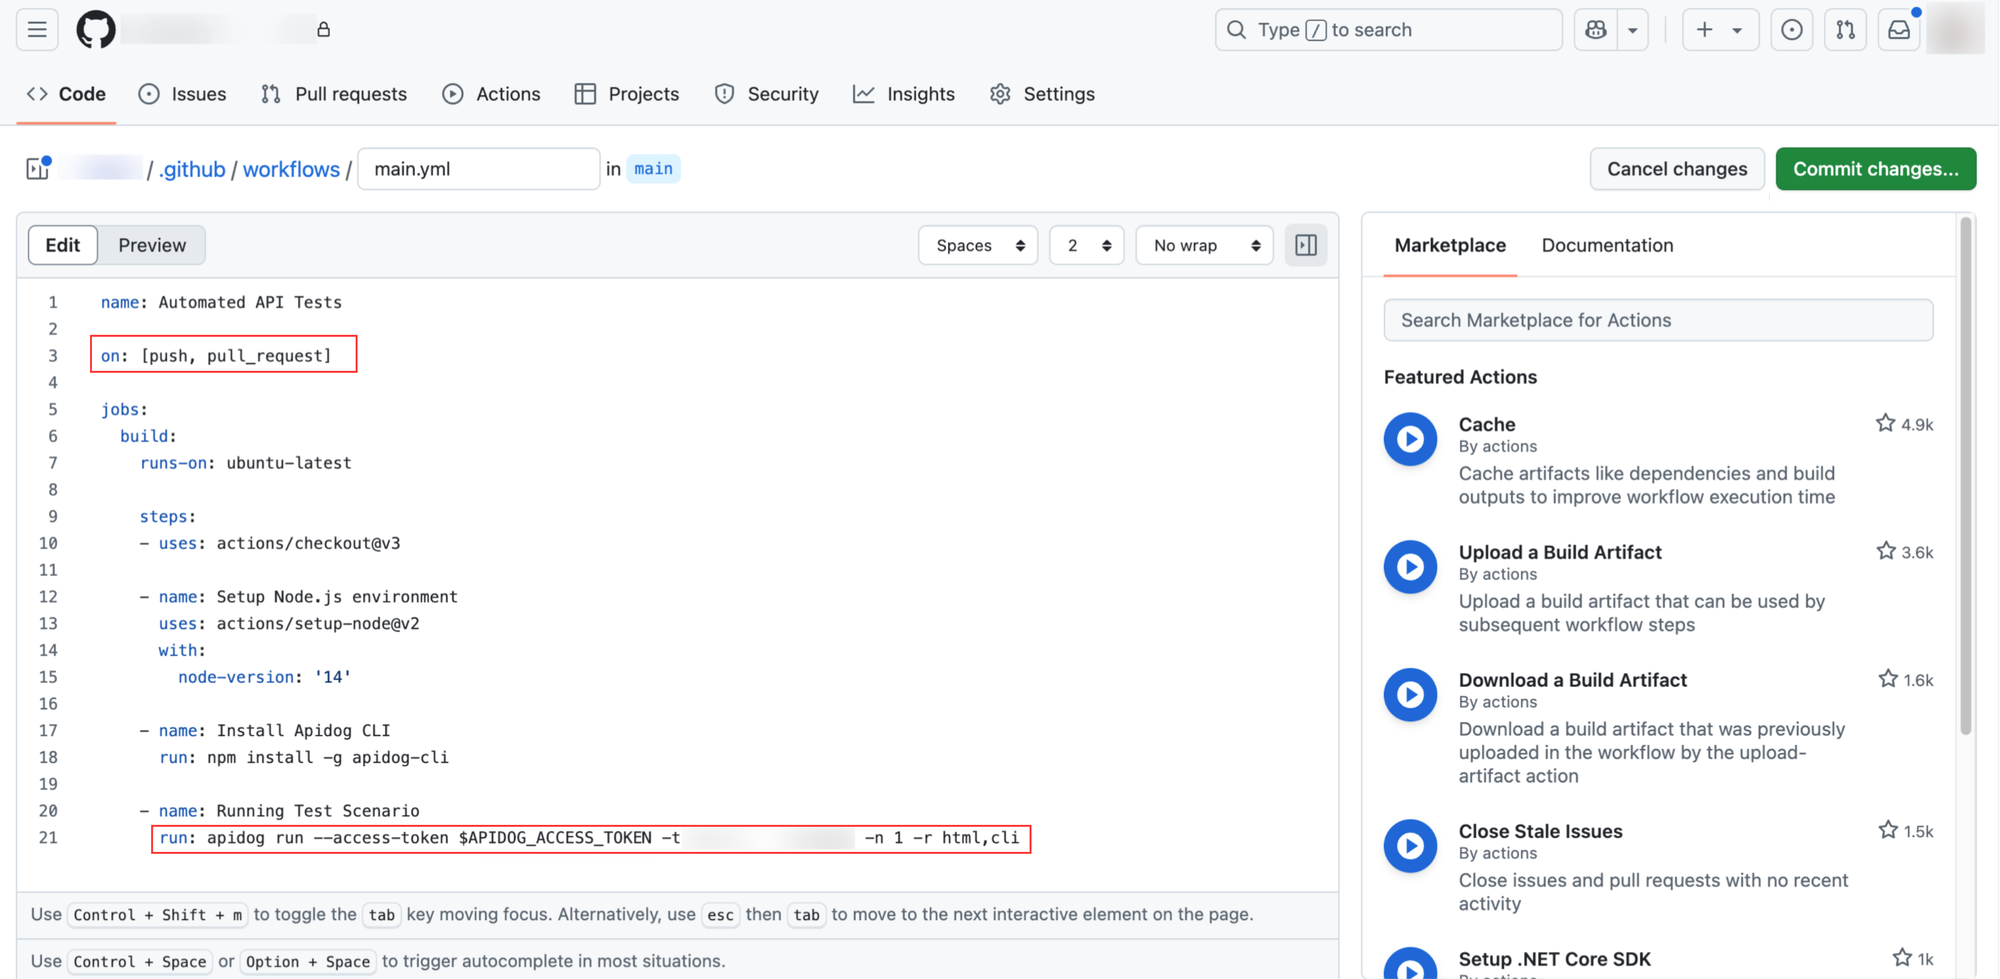Image resolution: width=2000 pixels, height=979 pixels.
Task: Open the Projects tab
Action: coord(627,94)
